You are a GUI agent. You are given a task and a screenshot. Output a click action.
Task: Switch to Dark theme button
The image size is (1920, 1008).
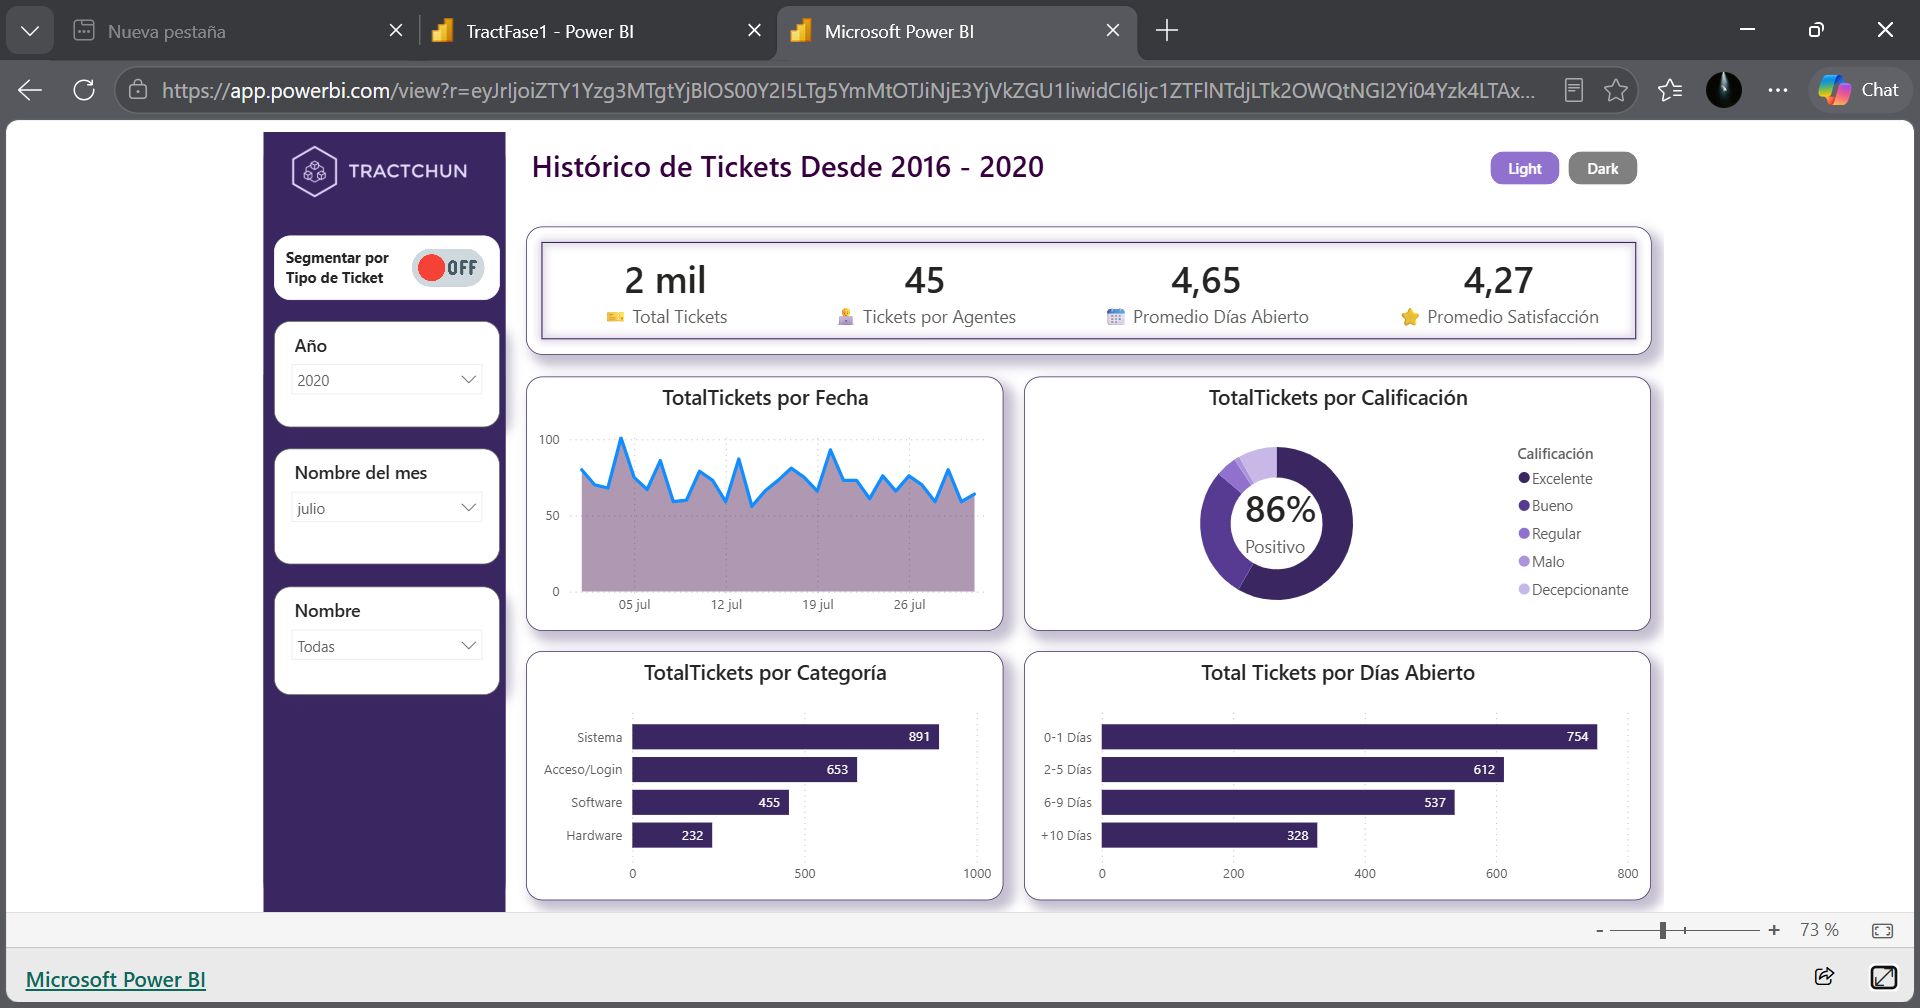(x=1602, y=168)
